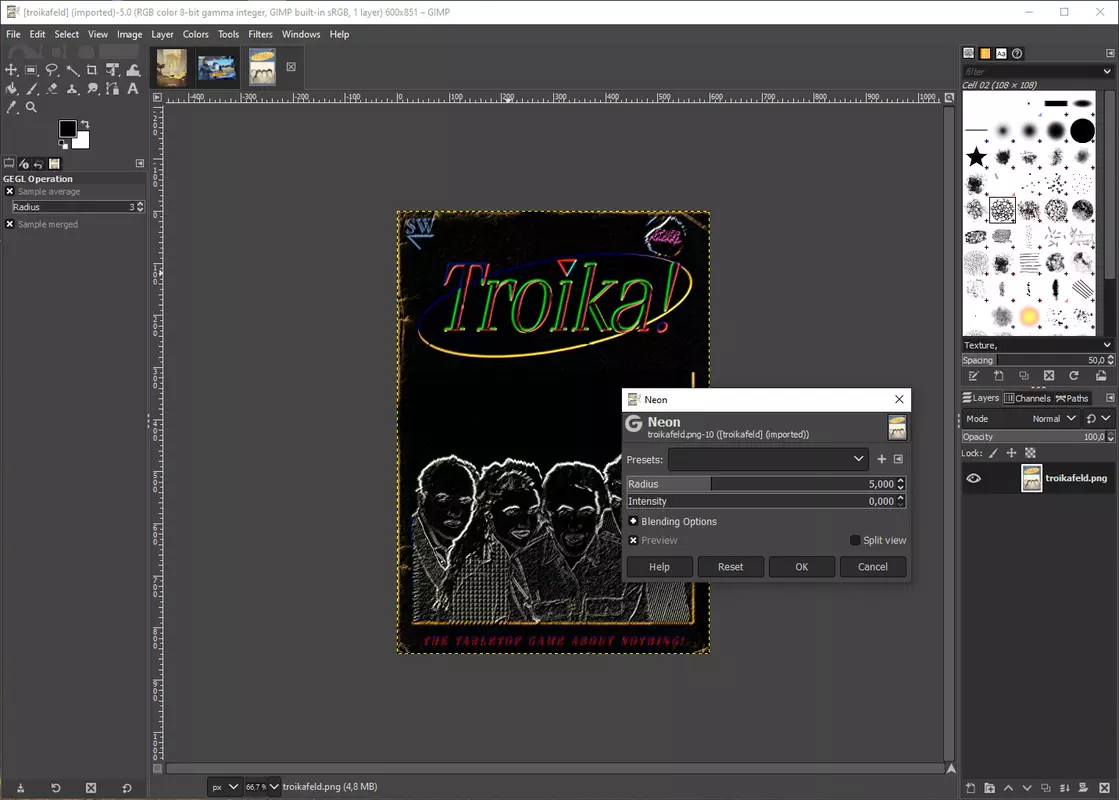Reset colors to default black and white
This screenshot has width=1119, height=800.
[63, 144]
